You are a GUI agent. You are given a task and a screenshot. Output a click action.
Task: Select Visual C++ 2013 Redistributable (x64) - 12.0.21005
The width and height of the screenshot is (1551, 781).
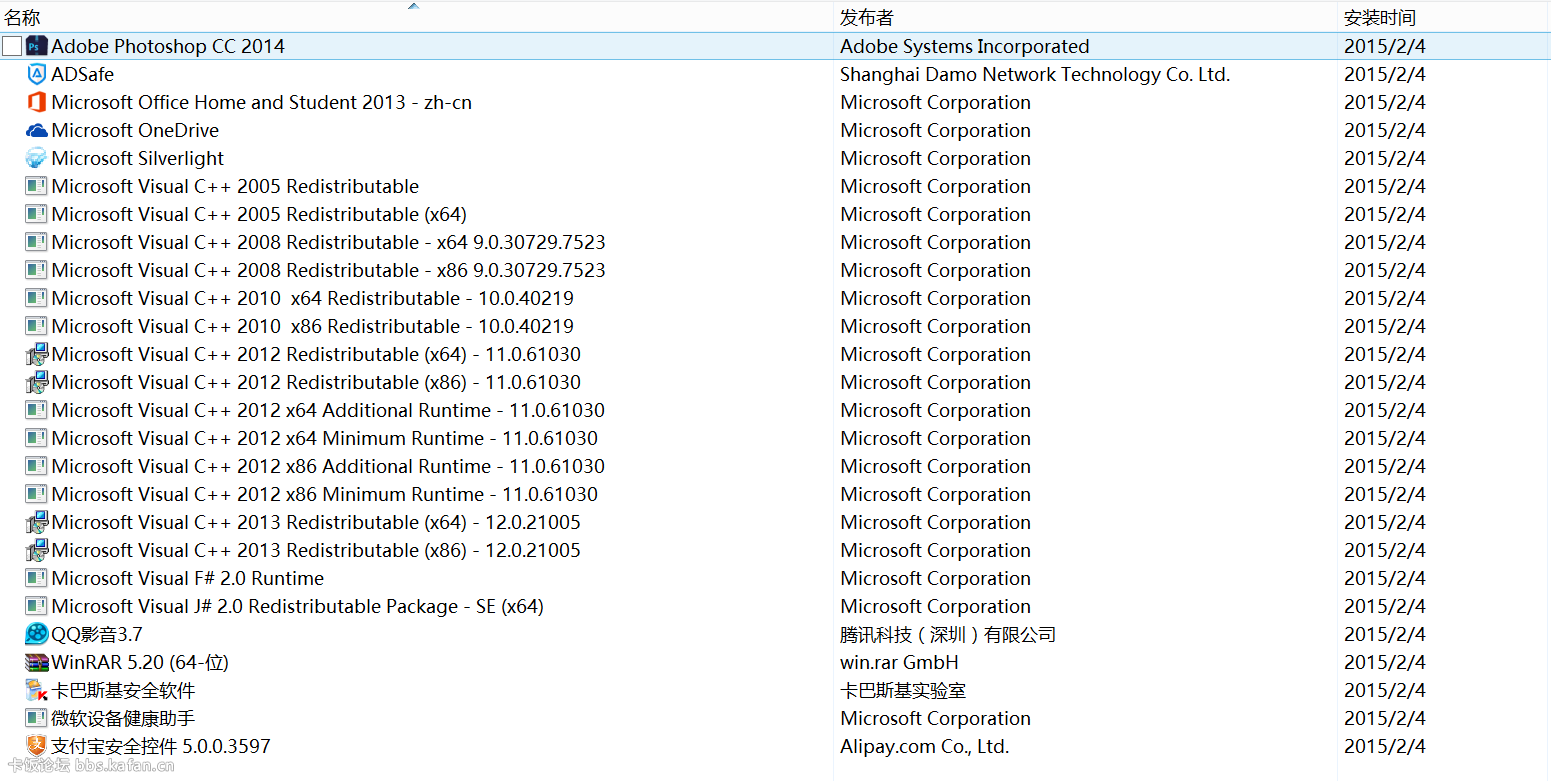[316, 522]
